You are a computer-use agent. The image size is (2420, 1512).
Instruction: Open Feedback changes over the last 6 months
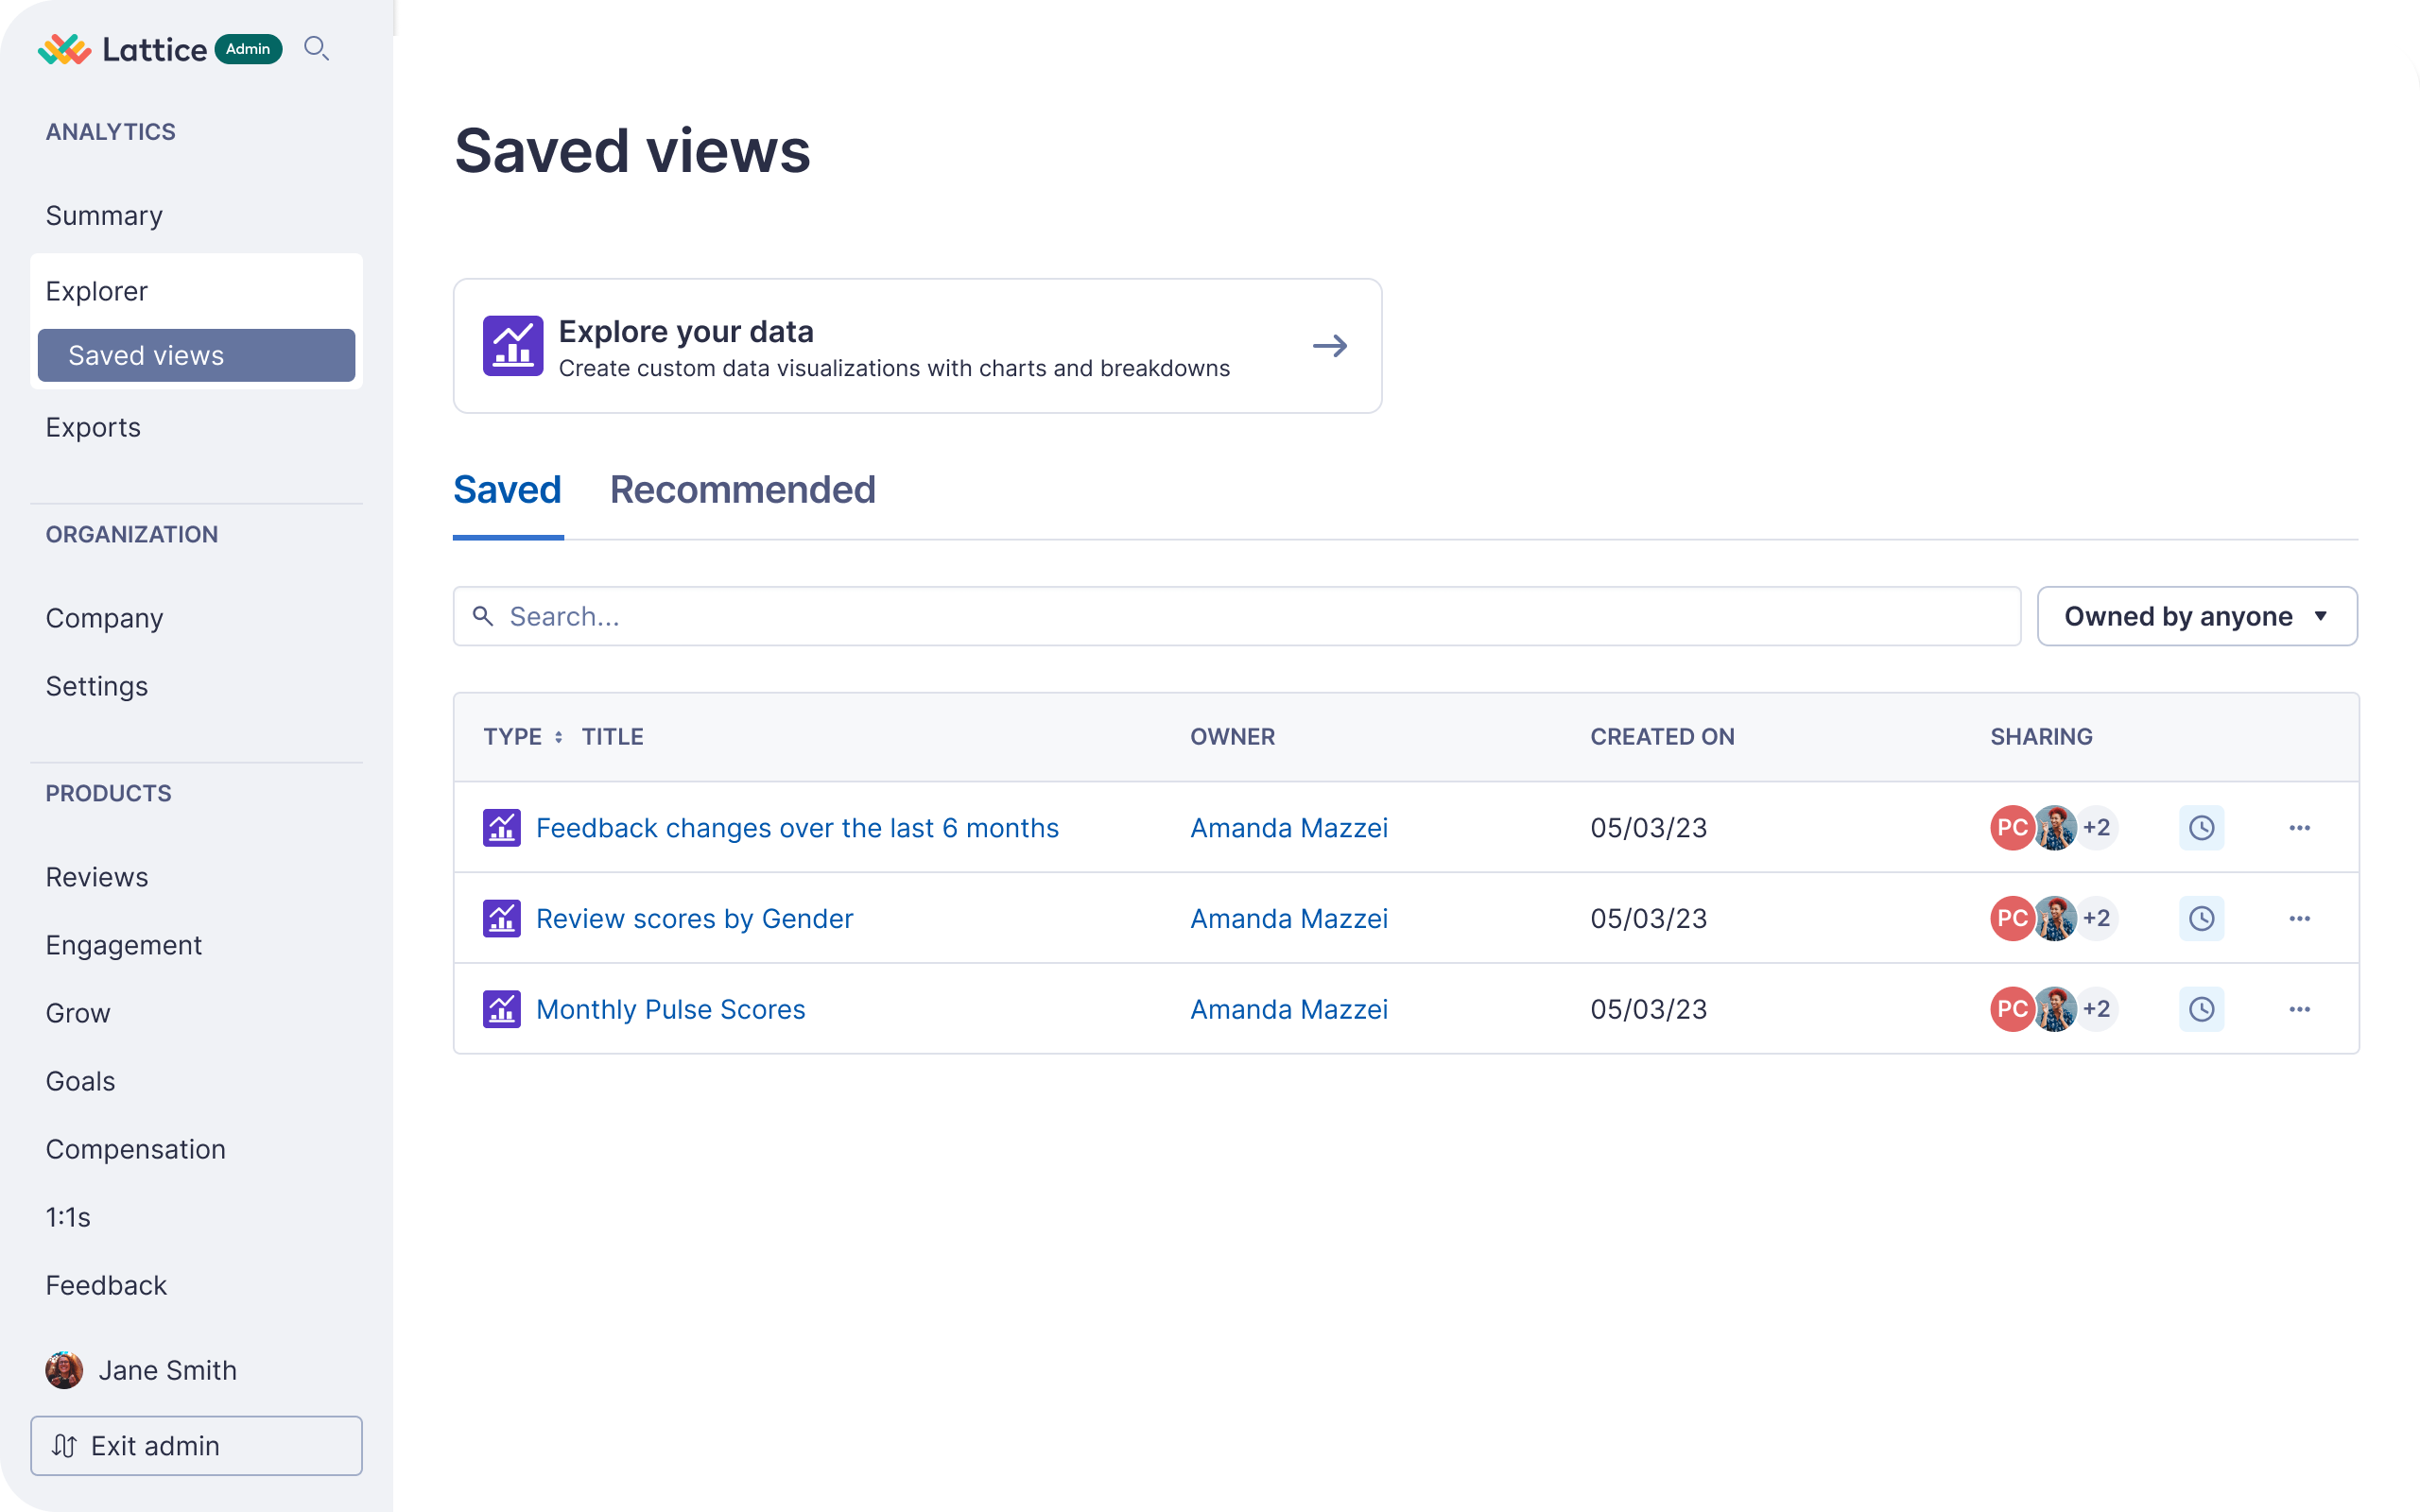(x=797, y=828)
